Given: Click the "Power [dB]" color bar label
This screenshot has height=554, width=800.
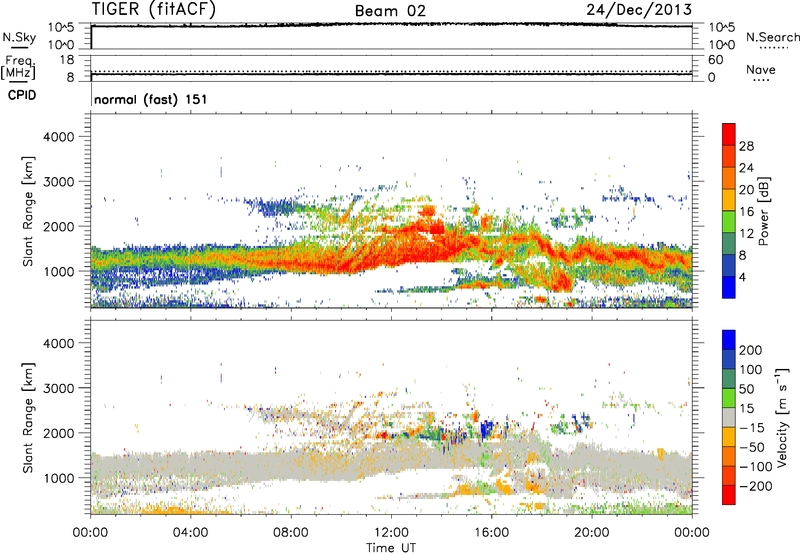Looking at the screenshot, I should pos(763,211).
